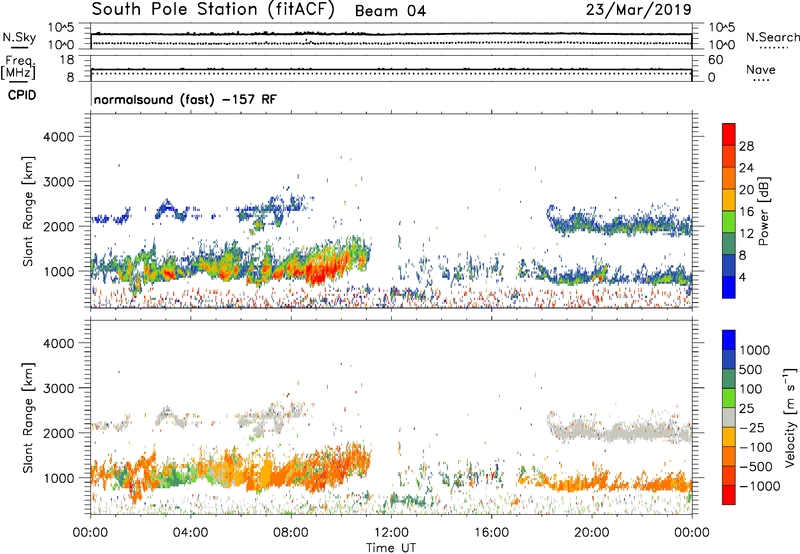Click the -500 label on Velocity colorbar
Screen dimensions: 800x554
pyautogui.click(x=756, y=467)
